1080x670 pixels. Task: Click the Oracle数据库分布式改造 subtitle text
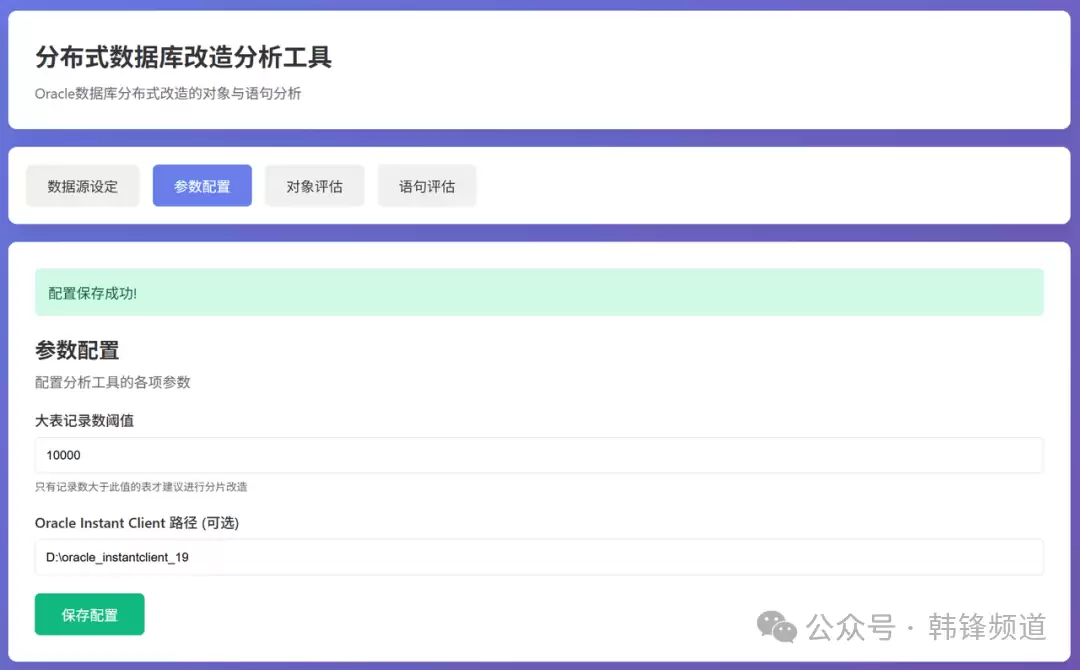tap(168, 94)
